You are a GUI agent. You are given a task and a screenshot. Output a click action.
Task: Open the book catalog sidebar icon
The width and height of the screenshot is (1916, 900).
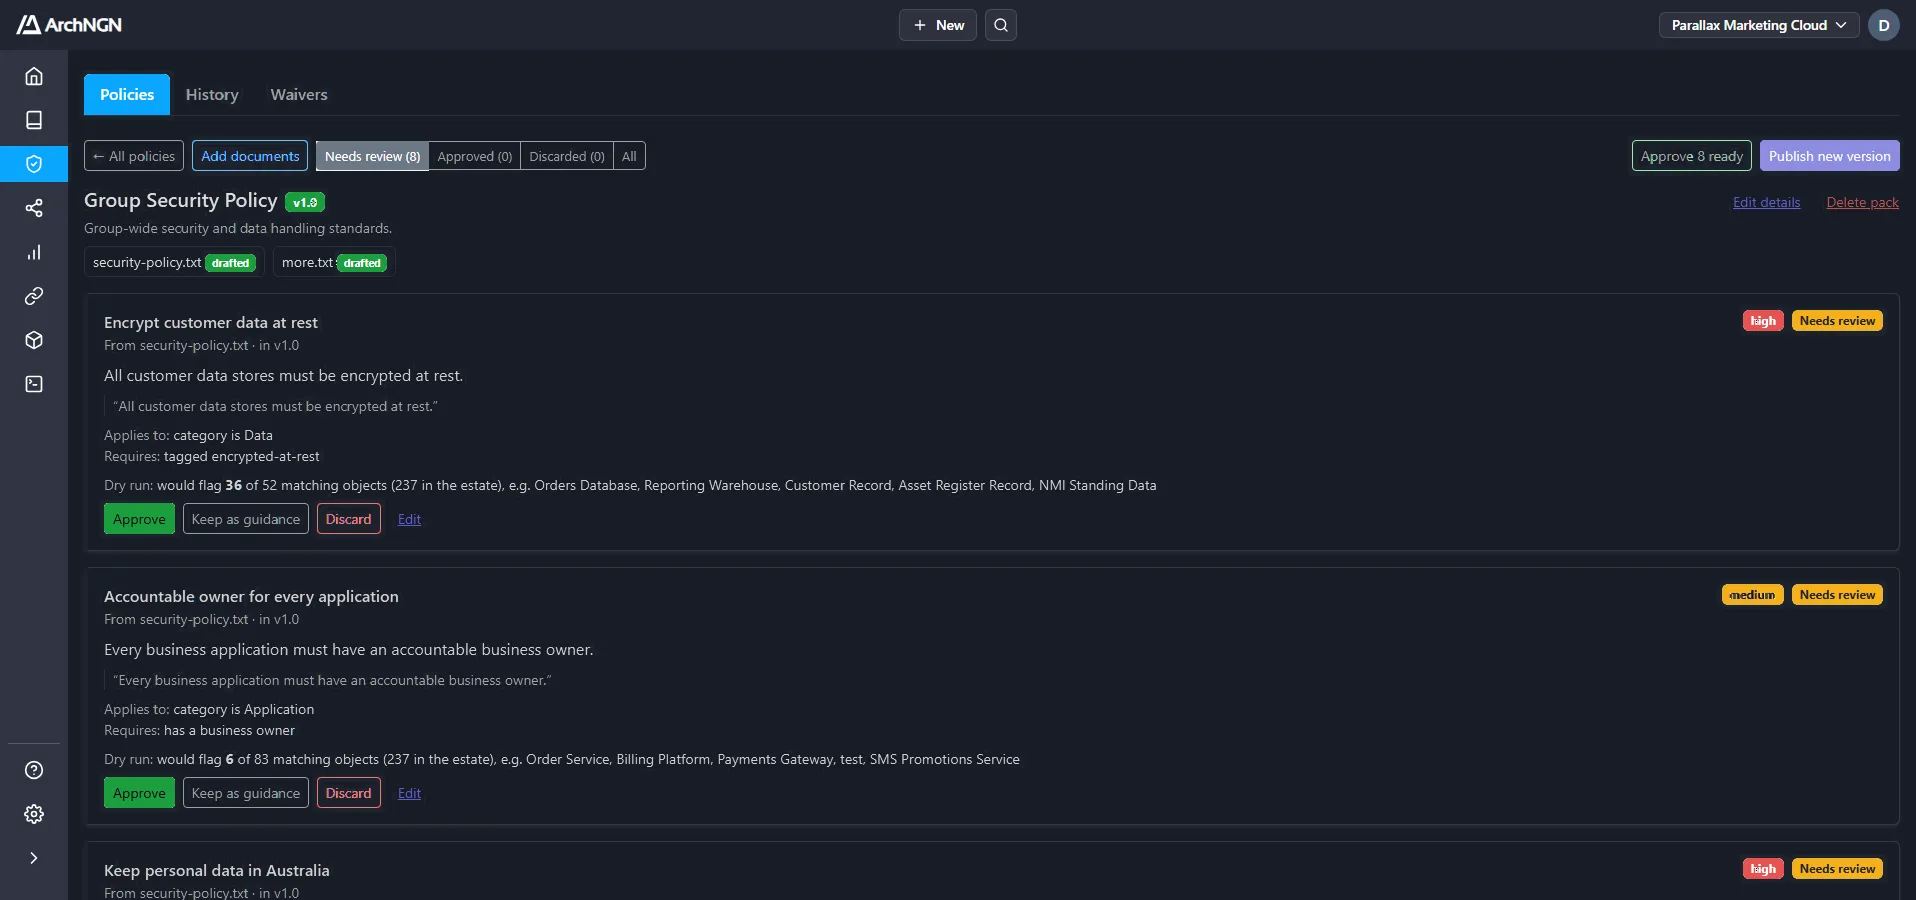[34, 120]
